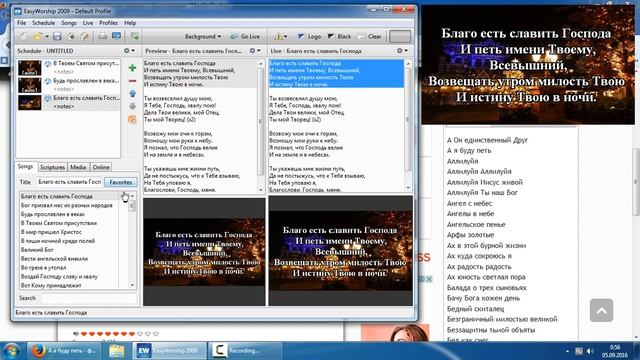Open the Songs menu
The image size is (640, 360).
point(69,23)
